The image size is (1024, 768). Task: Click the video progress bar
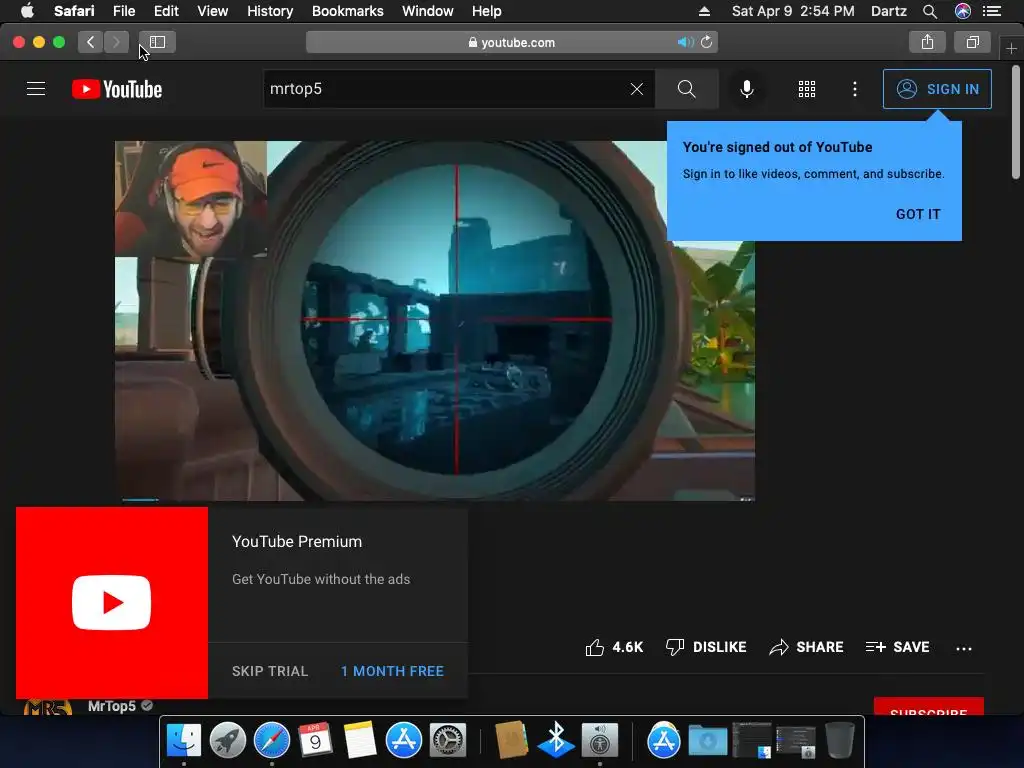tap(435, 500)
